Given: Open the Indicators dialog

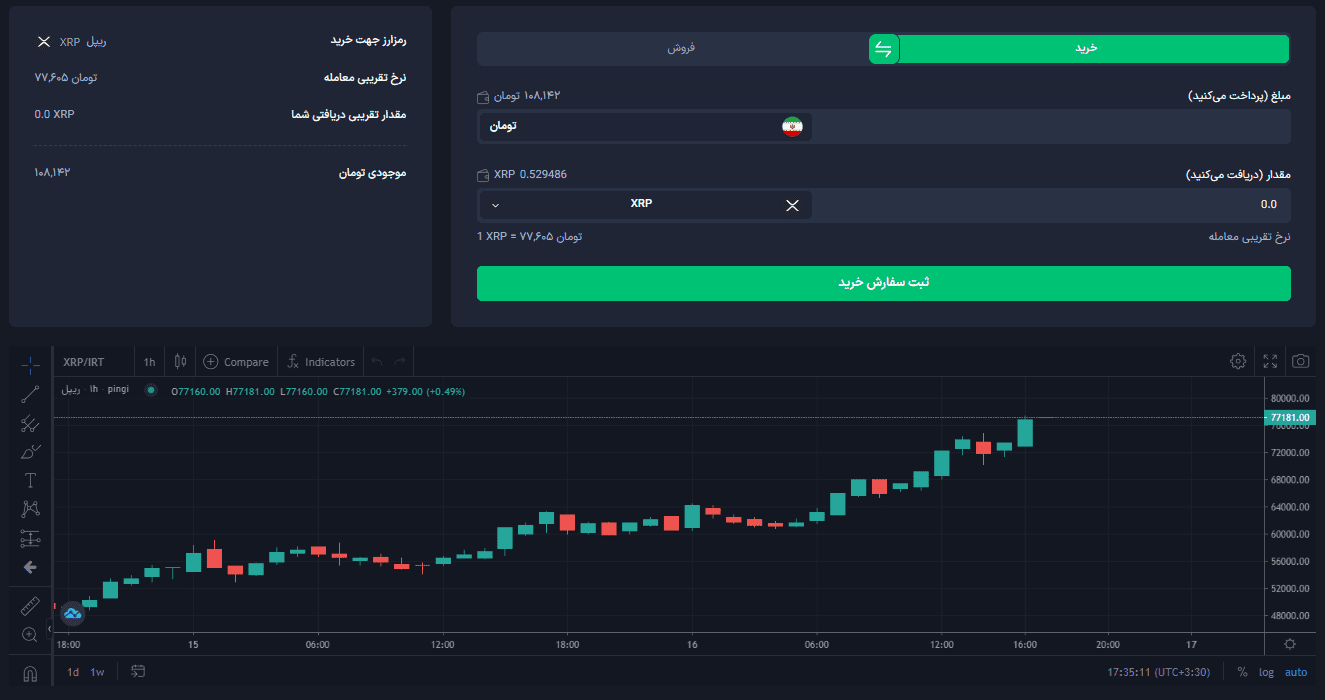Looking at the screenshot, I should pyautogui.click(x=320, y=362).
